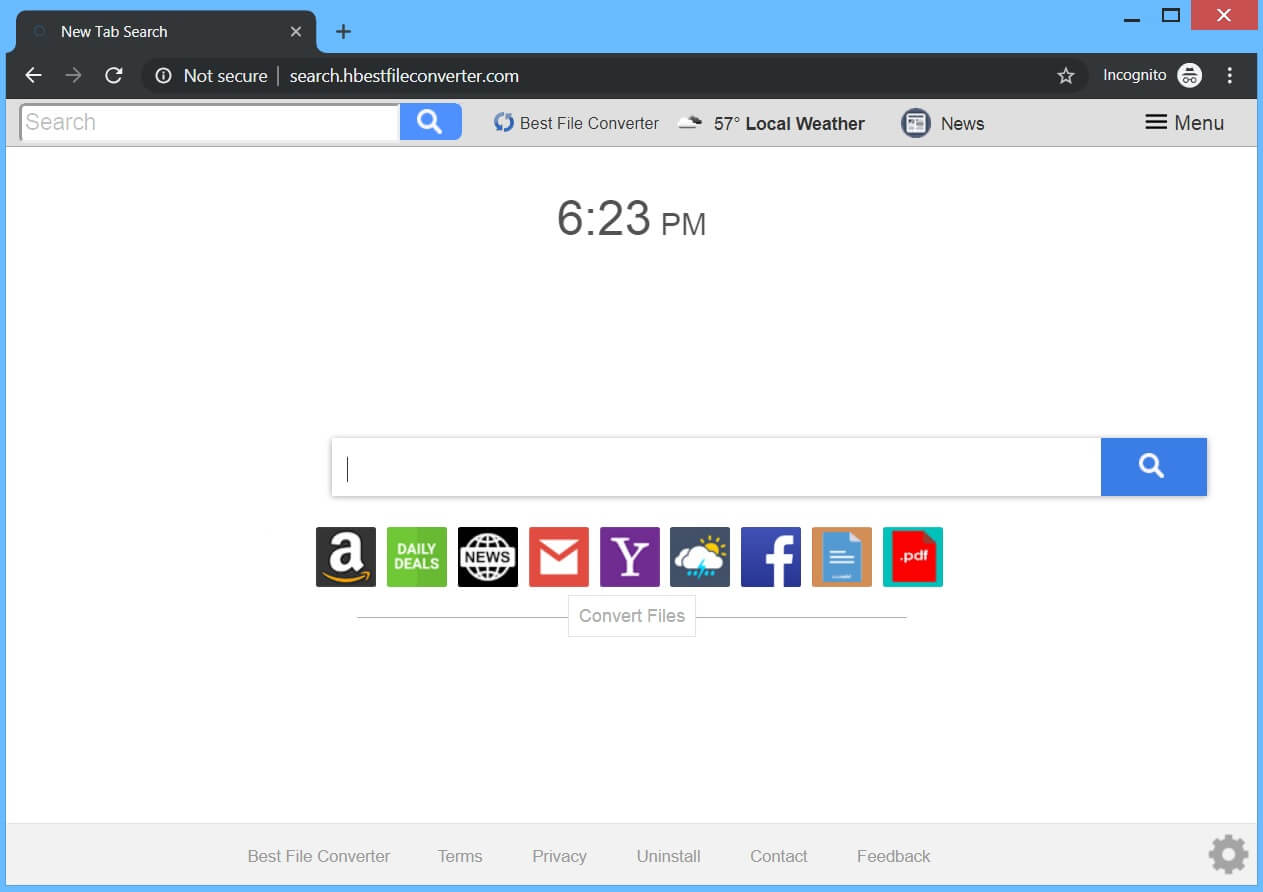Click the blue search button in toolbar
This screenshot has height=892, width=1263.
(x=431, y=122)
